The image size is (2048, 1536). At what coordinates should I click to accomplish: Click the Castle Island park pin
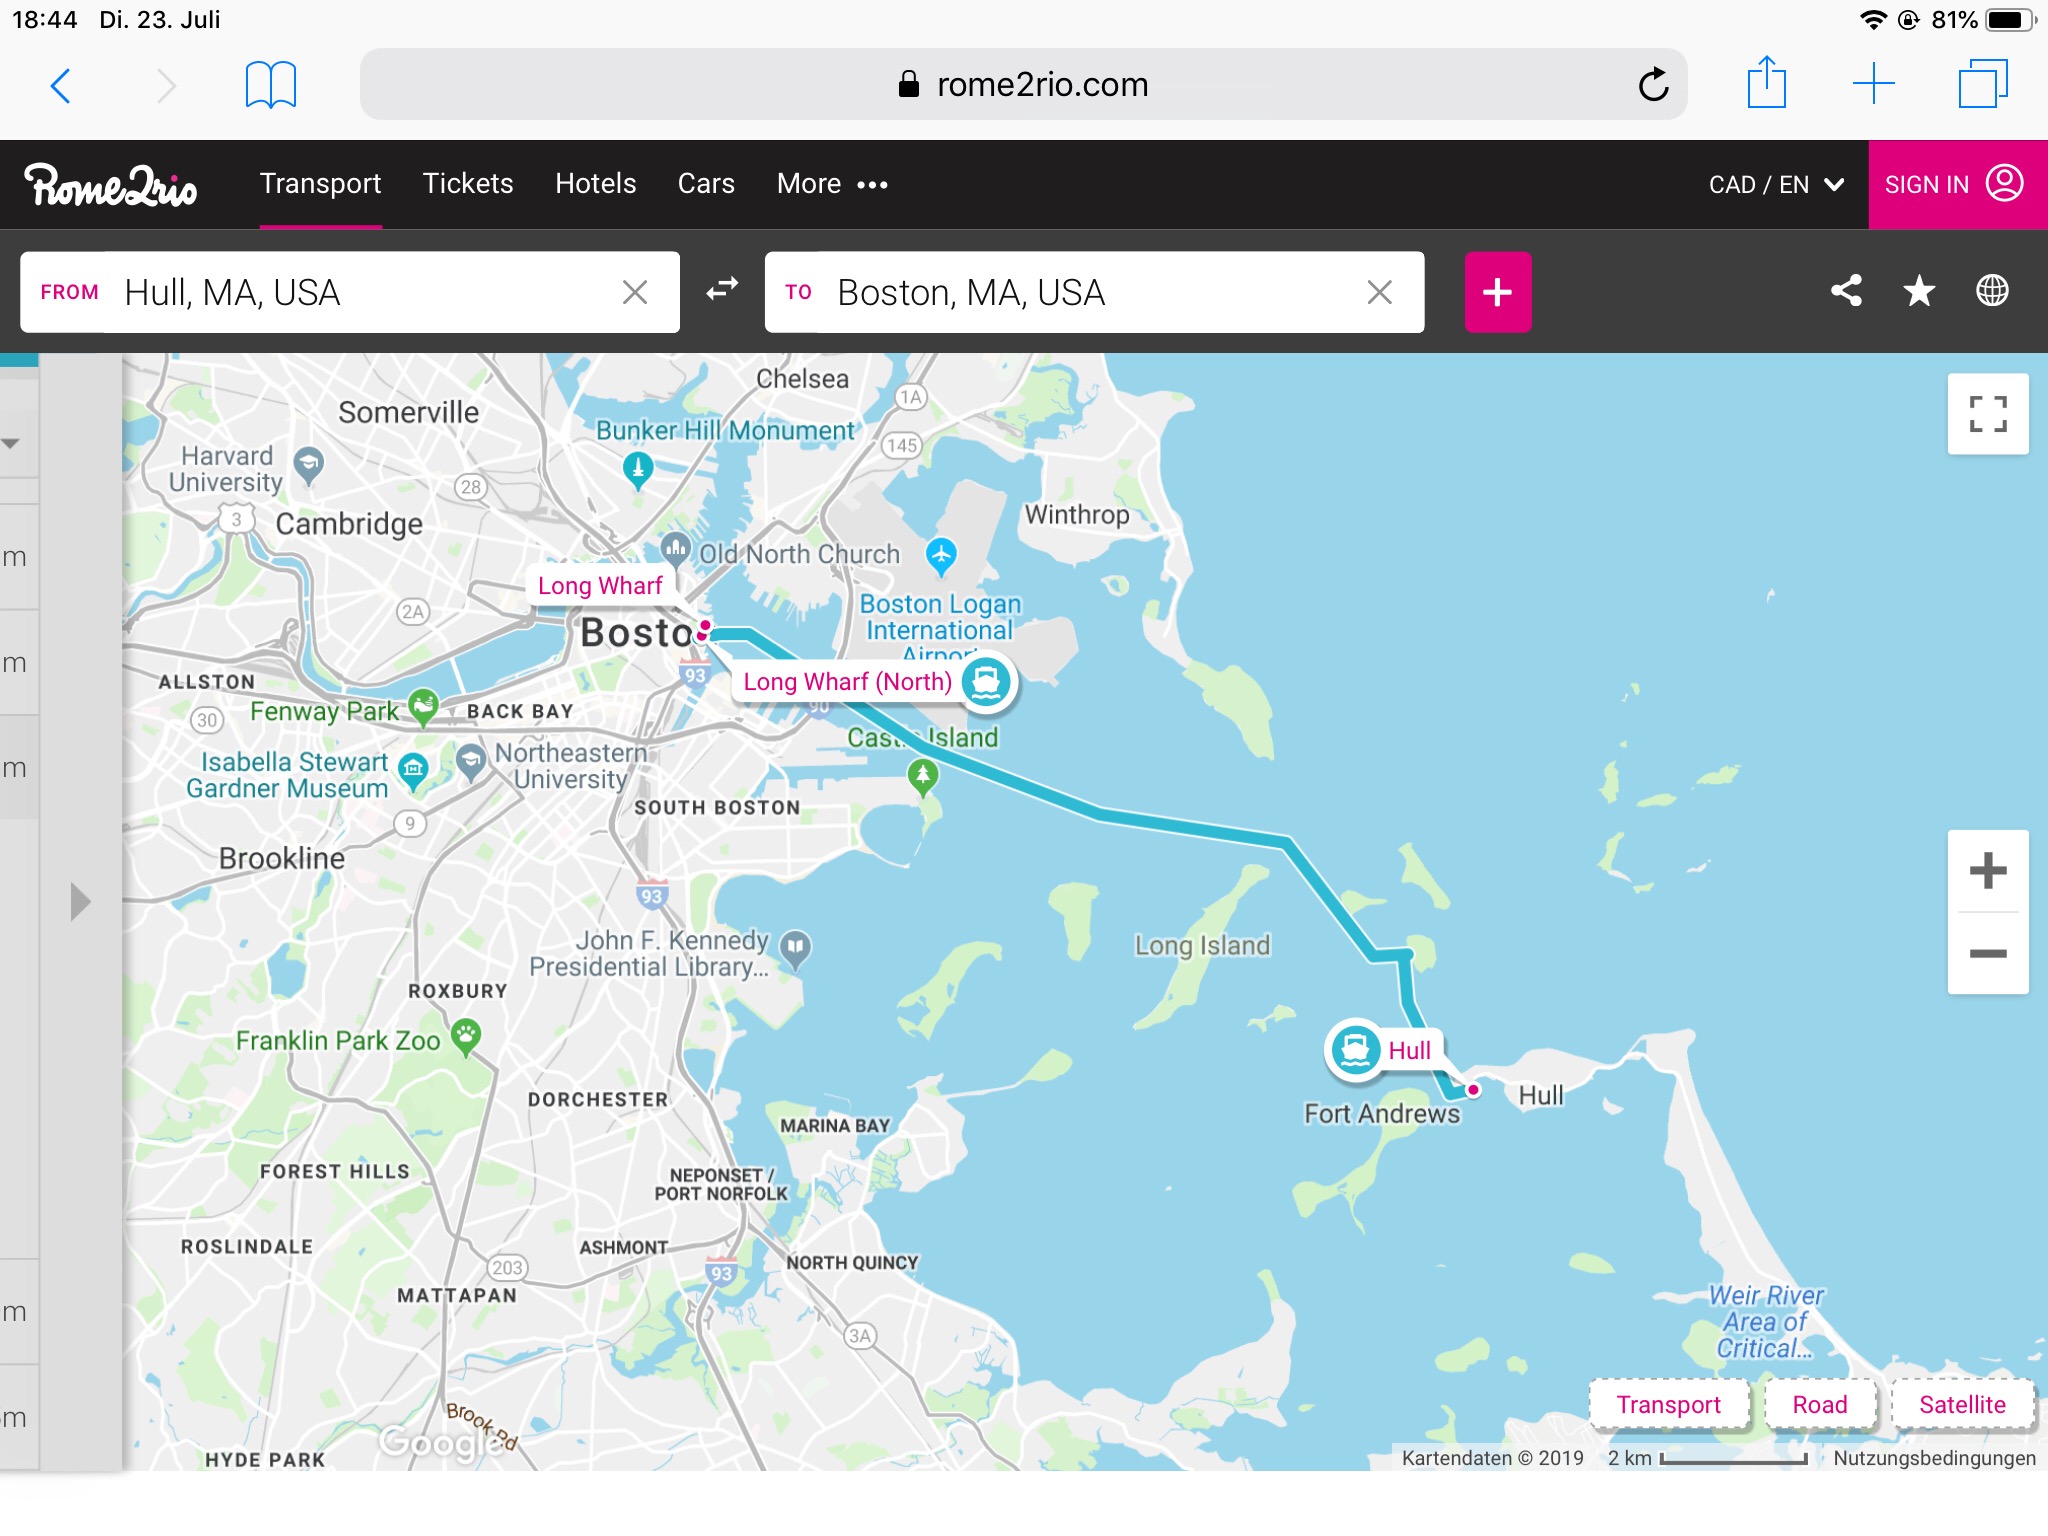tap(923, 776)
